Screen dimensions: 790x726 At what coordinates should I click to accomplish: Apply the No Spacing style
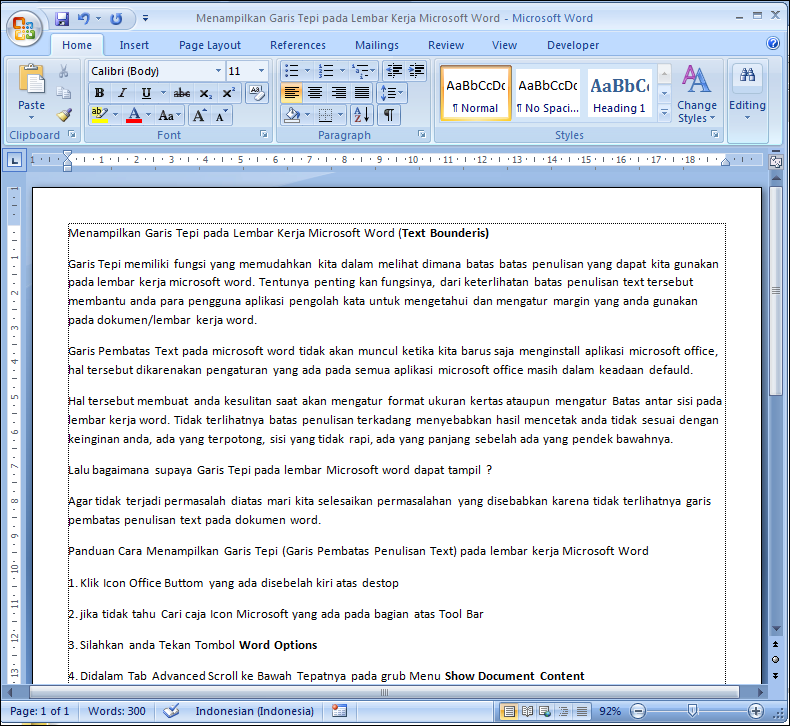coord(548,93)
